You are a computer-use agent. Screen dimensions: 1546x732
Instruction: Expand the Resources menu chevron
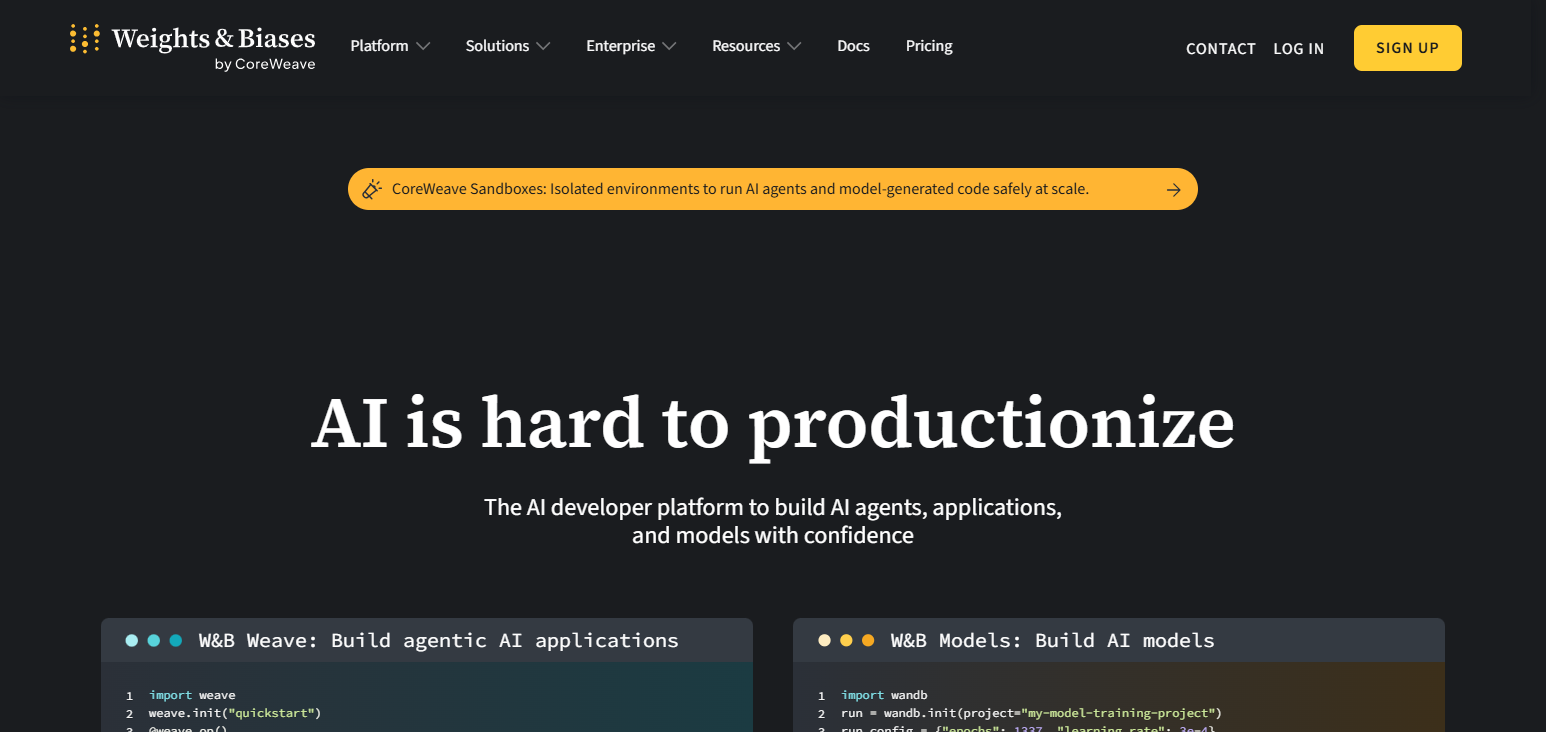(x=794, y=46)
